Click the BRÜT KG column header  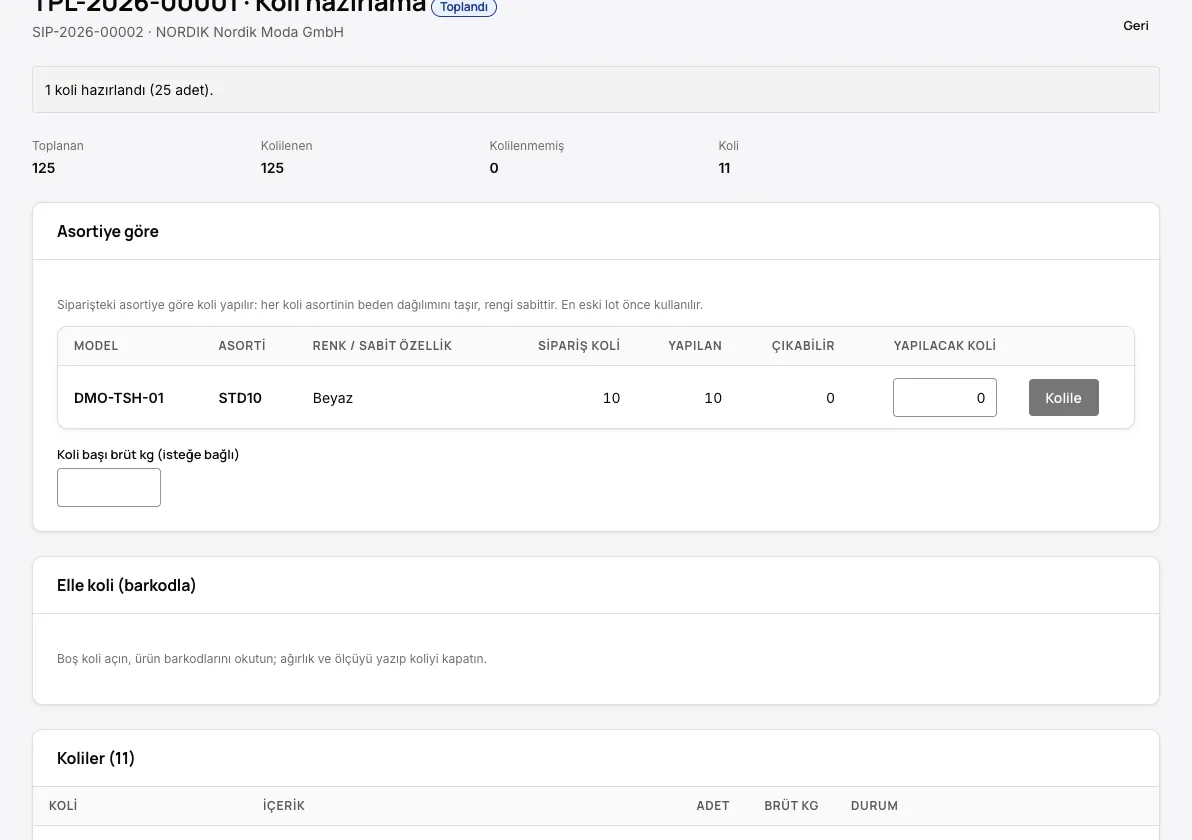tap(791, 806)
